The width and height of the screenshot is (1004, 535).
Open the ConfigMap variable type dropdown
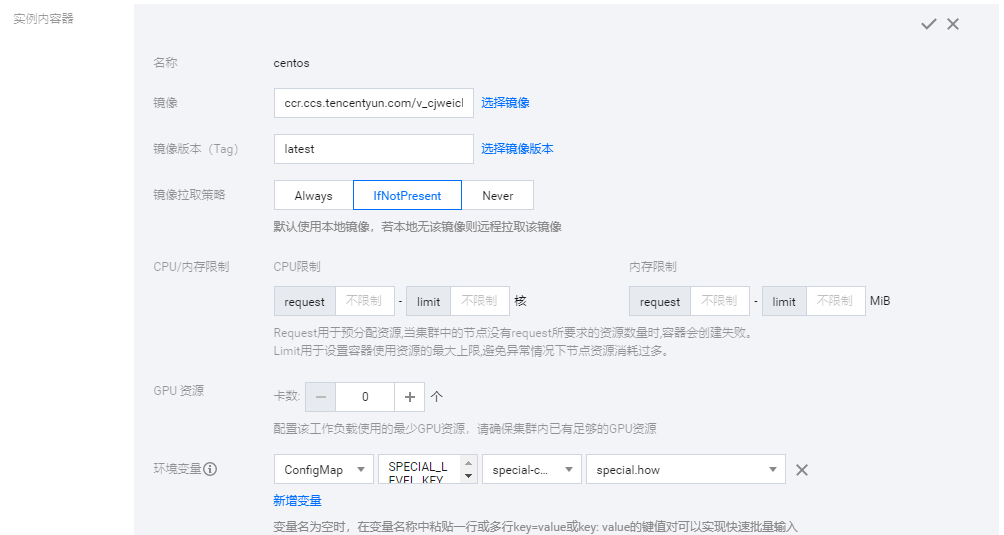[323, 470]
